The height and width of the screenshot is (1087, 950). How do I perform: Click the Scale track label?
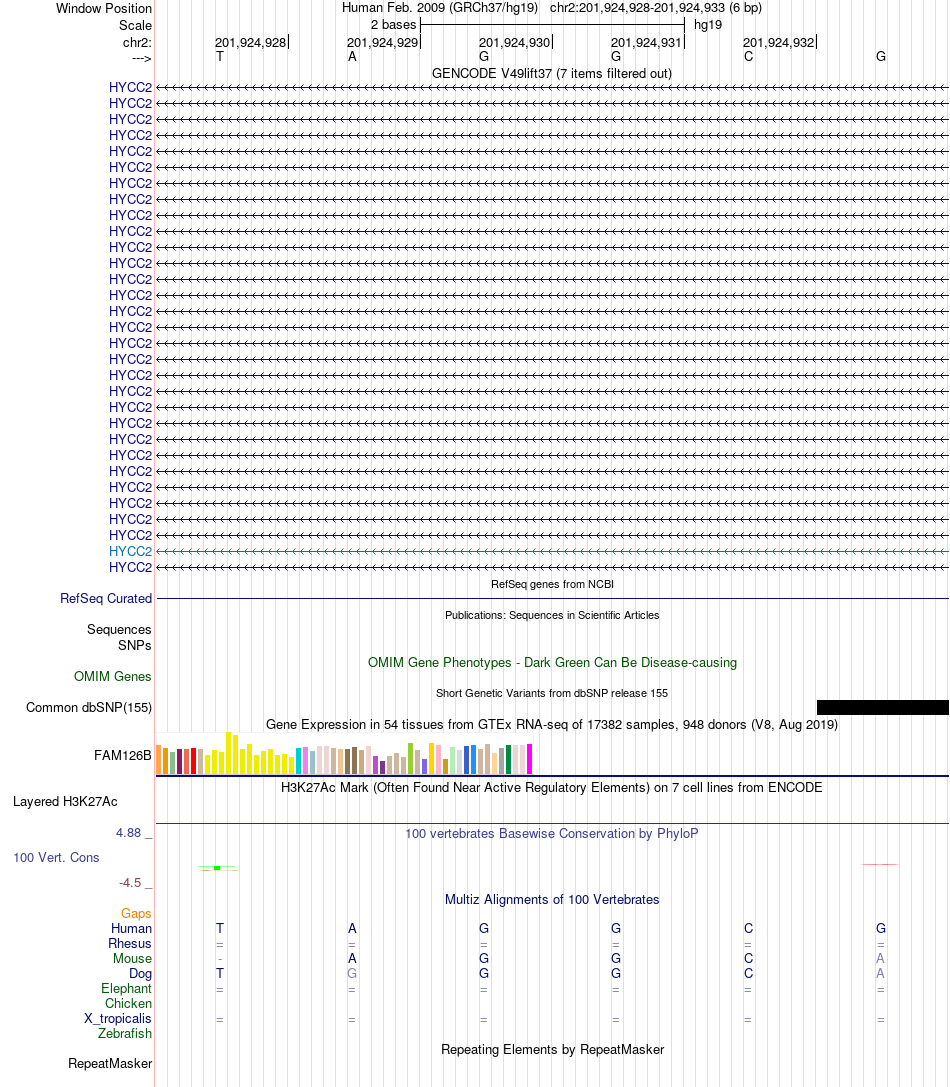tap(135, 25)
